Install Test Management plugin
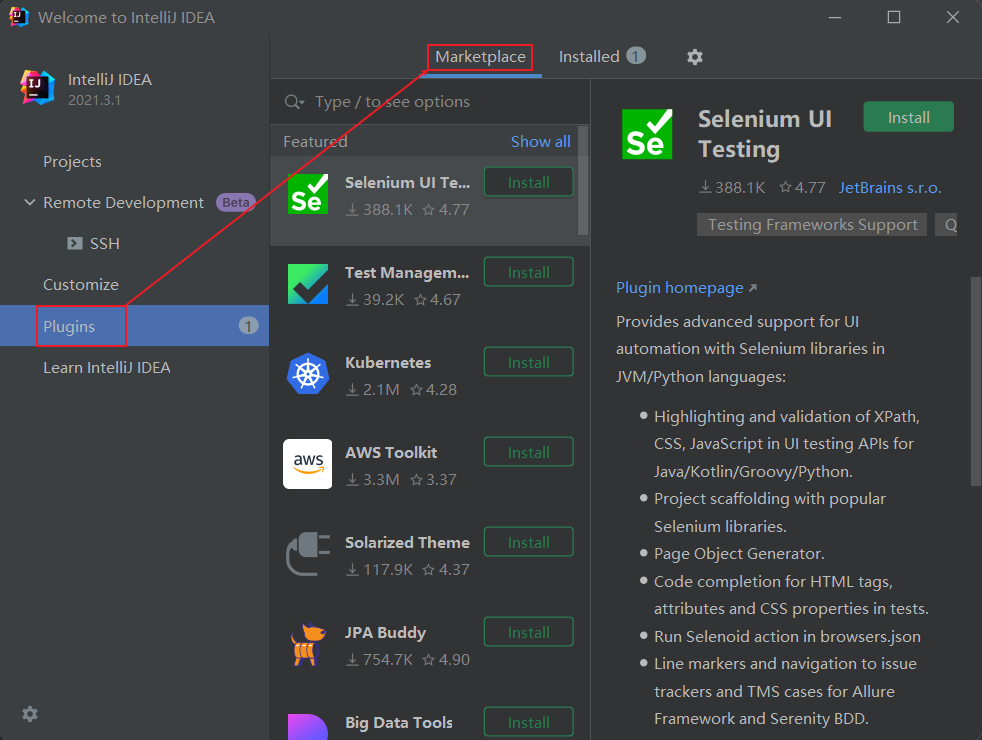The width and height of the screenshot is (982, 740). [x=529, y=272]
